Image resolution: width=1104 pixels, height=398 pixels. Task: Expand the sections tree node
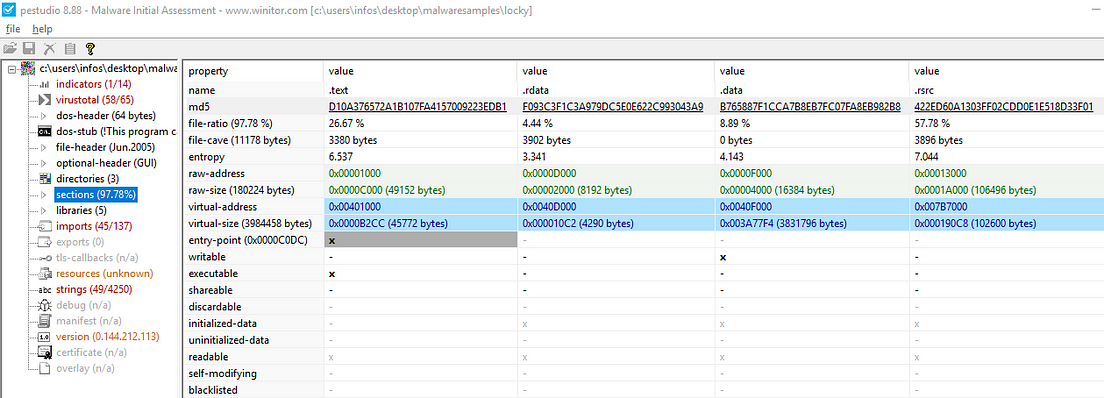tap(43, 194)
